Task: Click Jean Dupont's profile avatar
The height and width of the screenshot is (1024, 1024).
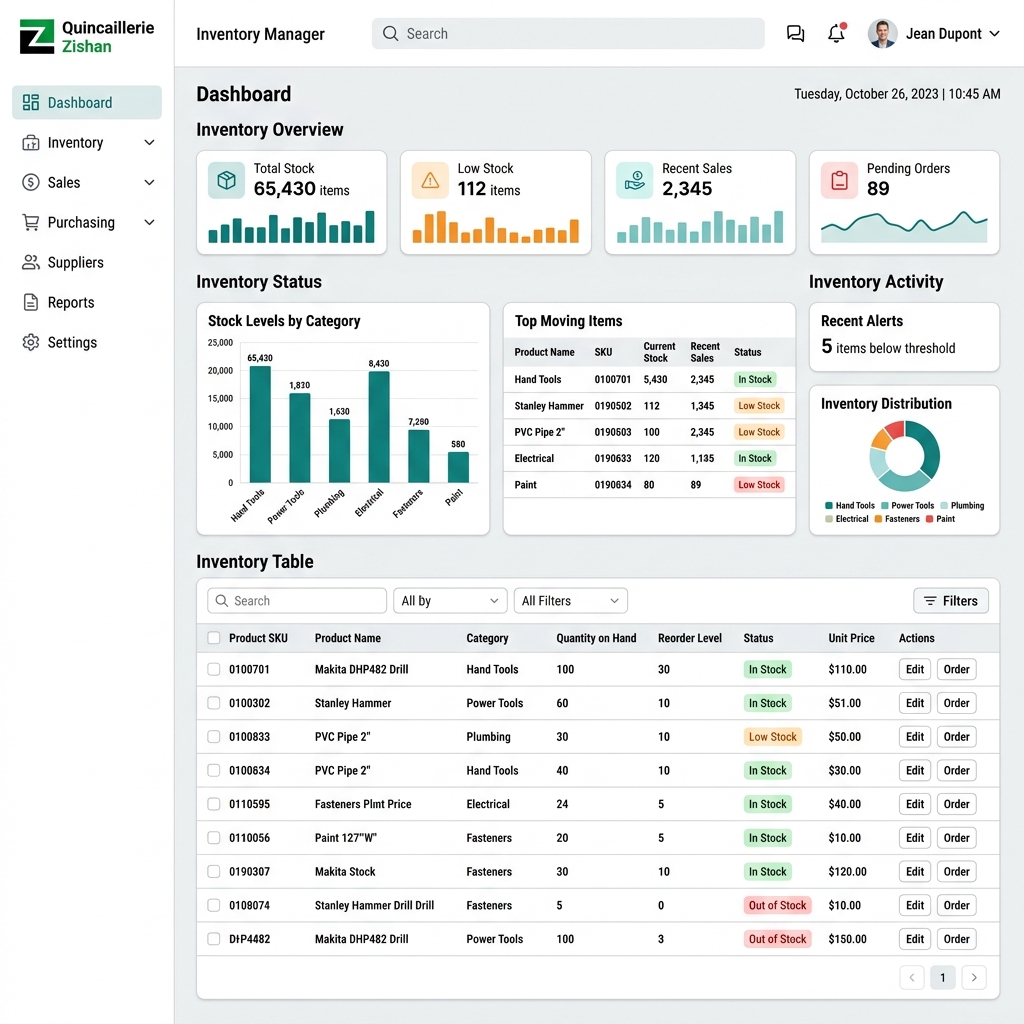Action: click(882, 33)
